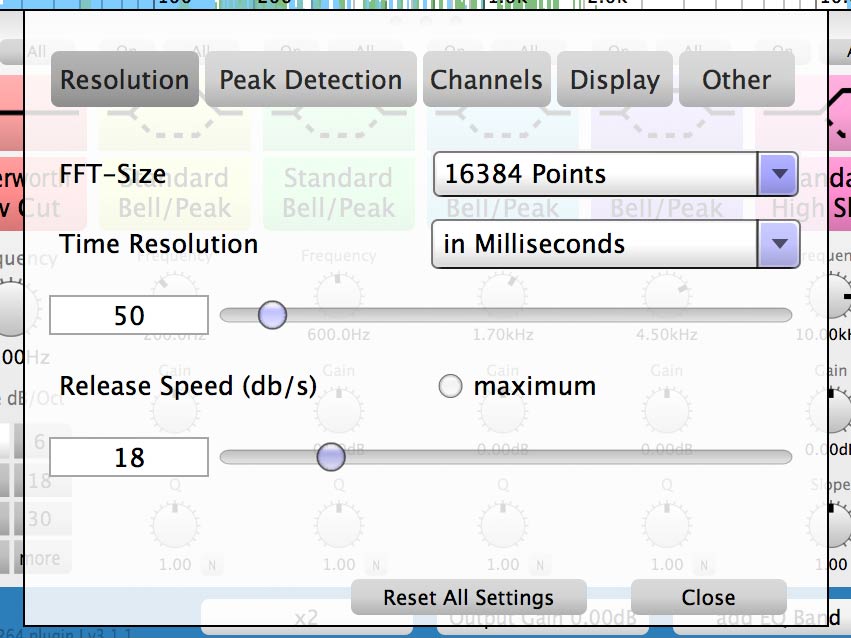Click the 'more' slope option on left

(x=40, y=558)
